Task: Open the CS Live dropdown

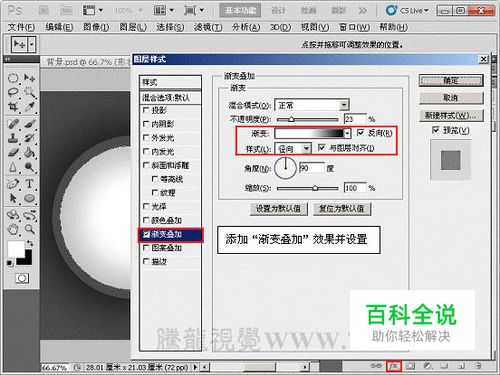Action: (407, 10)
